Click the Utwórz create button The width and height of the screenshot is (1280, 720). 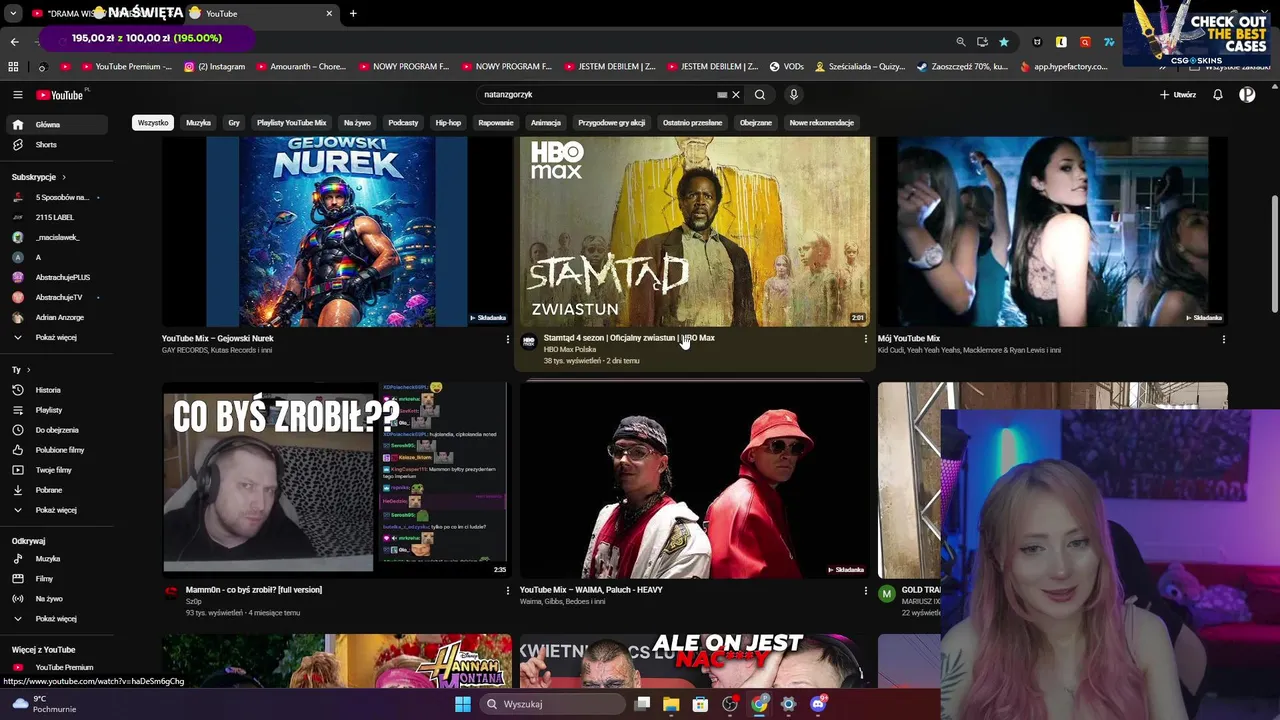coord(1178,95)
